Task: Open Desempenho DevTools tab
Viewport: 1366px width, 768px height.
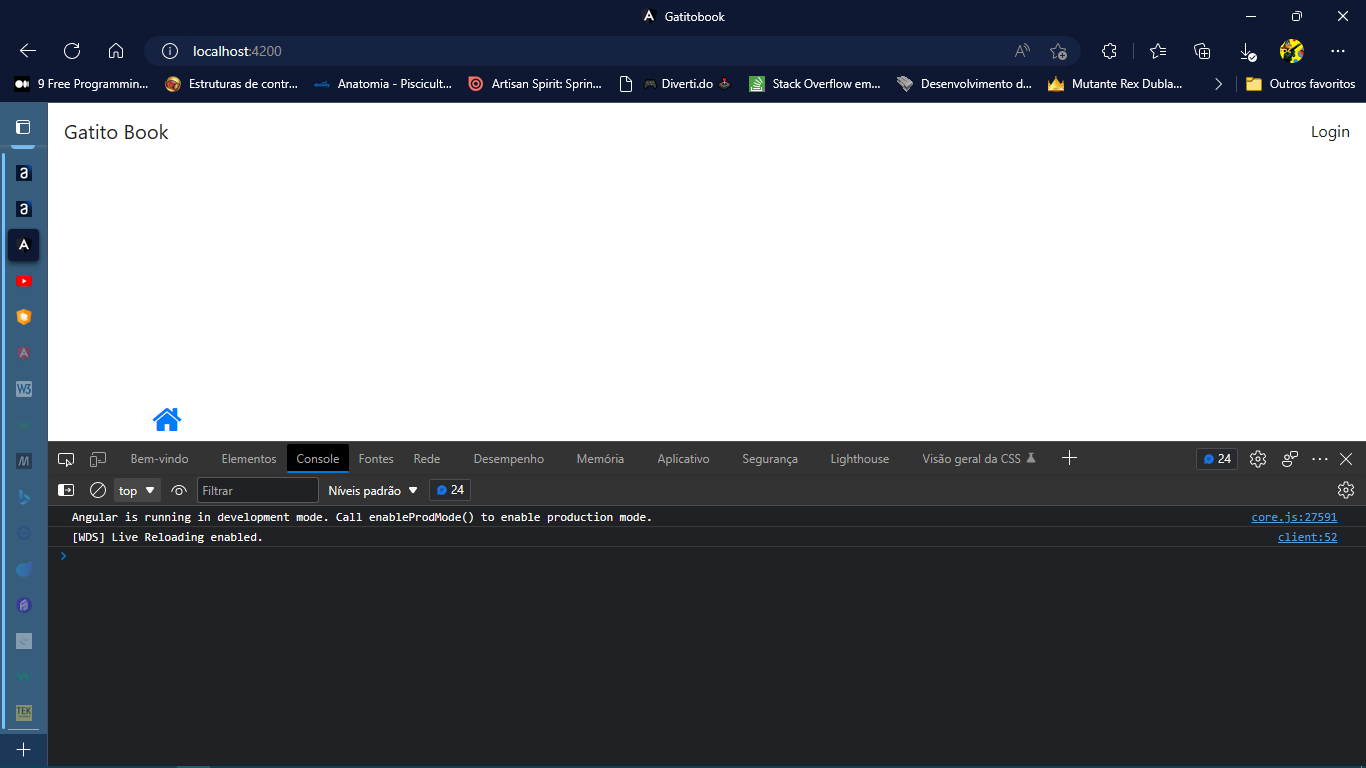Action: tap(509, 459)
